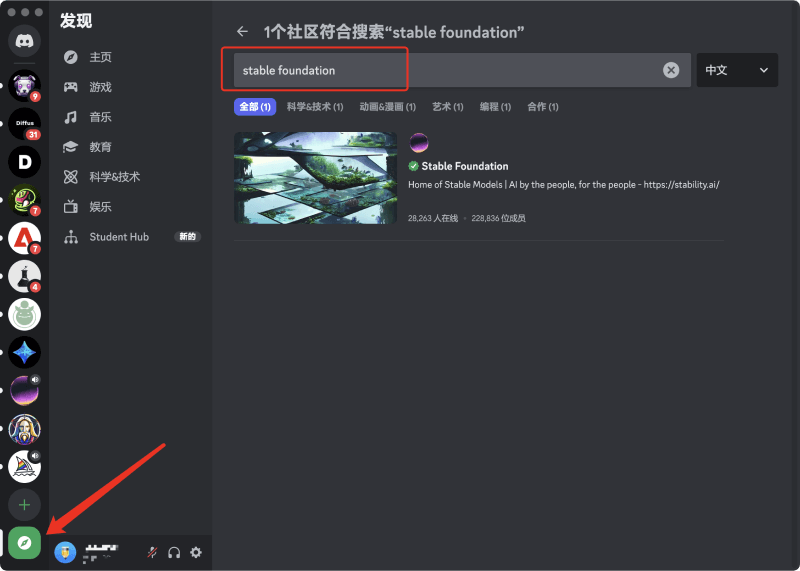Click the 发现 heading text
The height and width of the screenshot is (571, 800).
pos(76,21)
